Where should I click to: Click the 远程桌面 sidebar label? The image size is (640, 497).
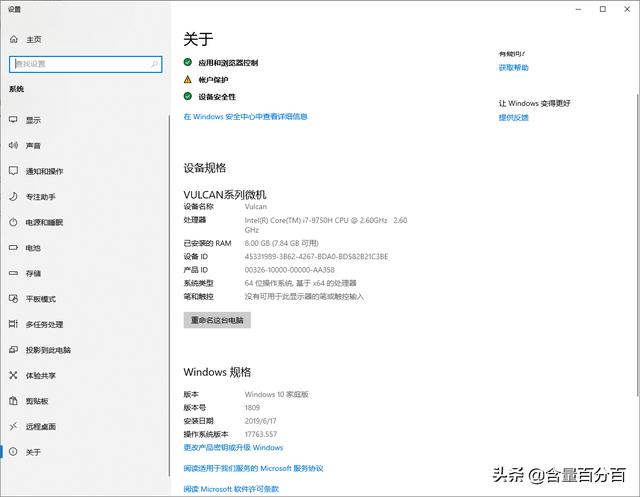[x=40, y=427]
